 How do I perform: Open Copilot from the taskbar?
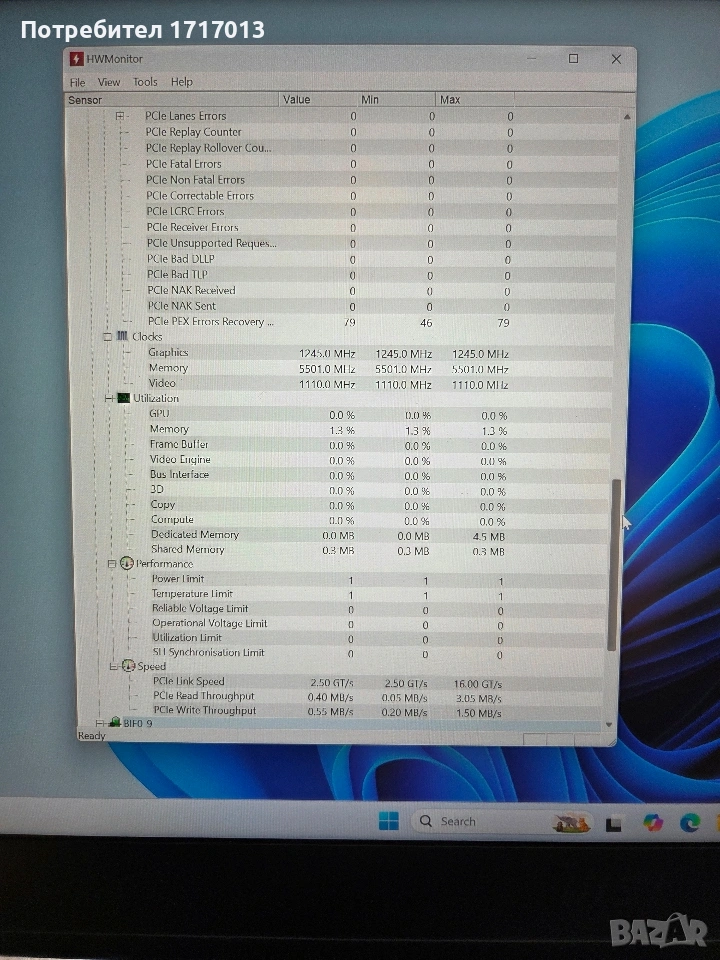pyautogui.click(x=653, y=822)
